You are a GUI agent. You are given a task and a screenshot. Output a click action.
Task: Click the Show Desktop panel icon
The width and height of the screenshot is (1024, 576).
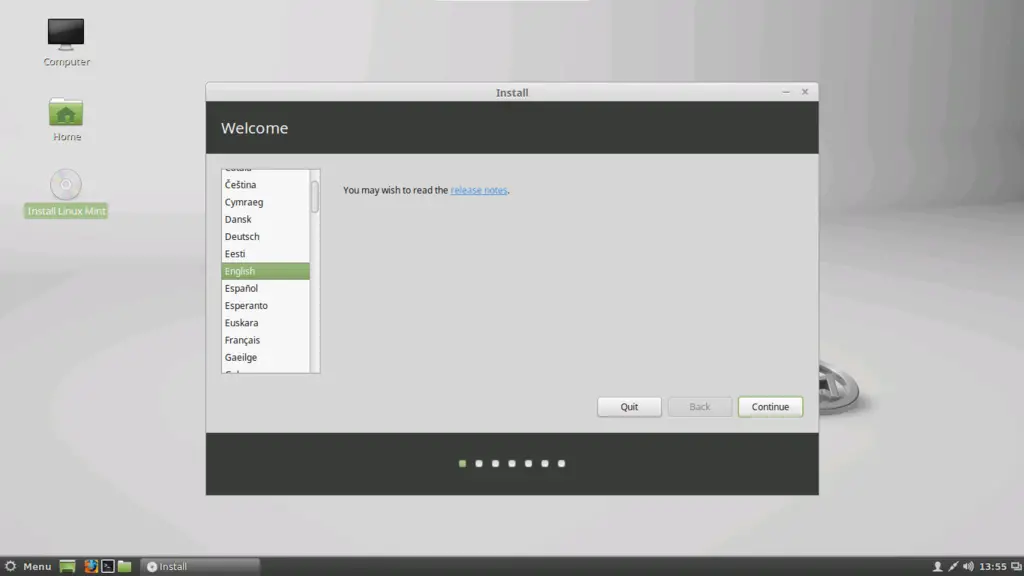tap(67, 566)
